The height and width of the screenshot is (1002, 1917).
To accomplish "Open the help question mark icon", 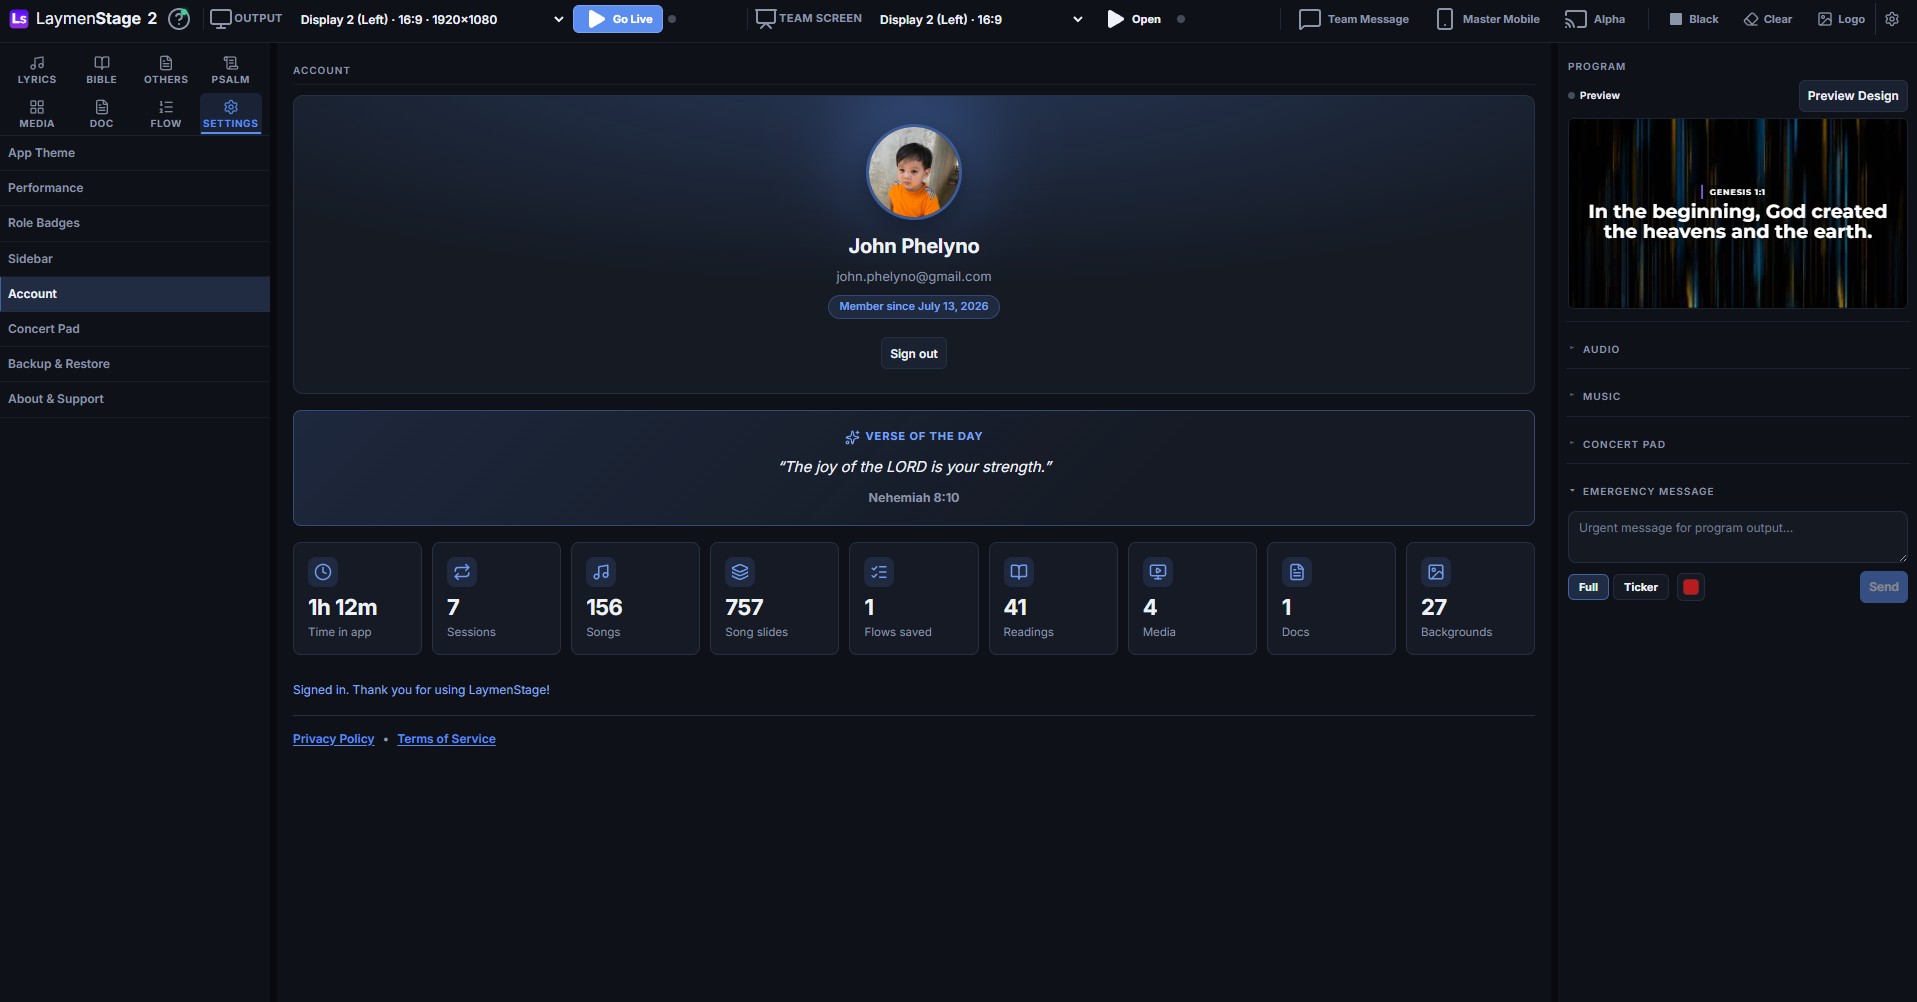I will click(x=179, y=19).
